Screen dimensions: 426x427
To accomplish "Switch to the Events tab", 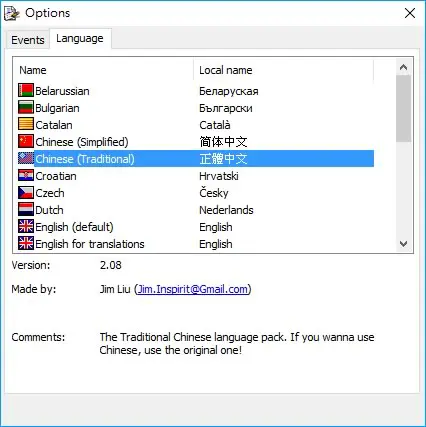I will [x=28, y=40].
